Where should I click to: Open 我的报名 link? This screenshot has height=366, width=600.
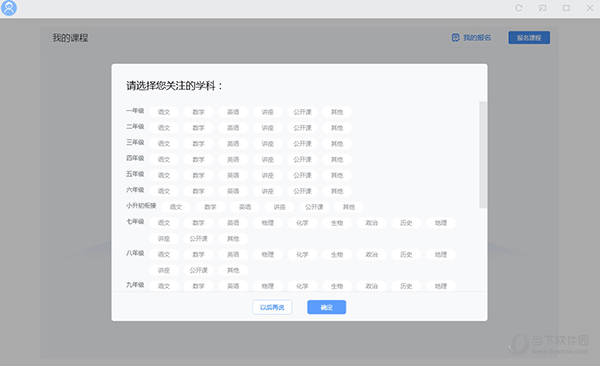477,38
